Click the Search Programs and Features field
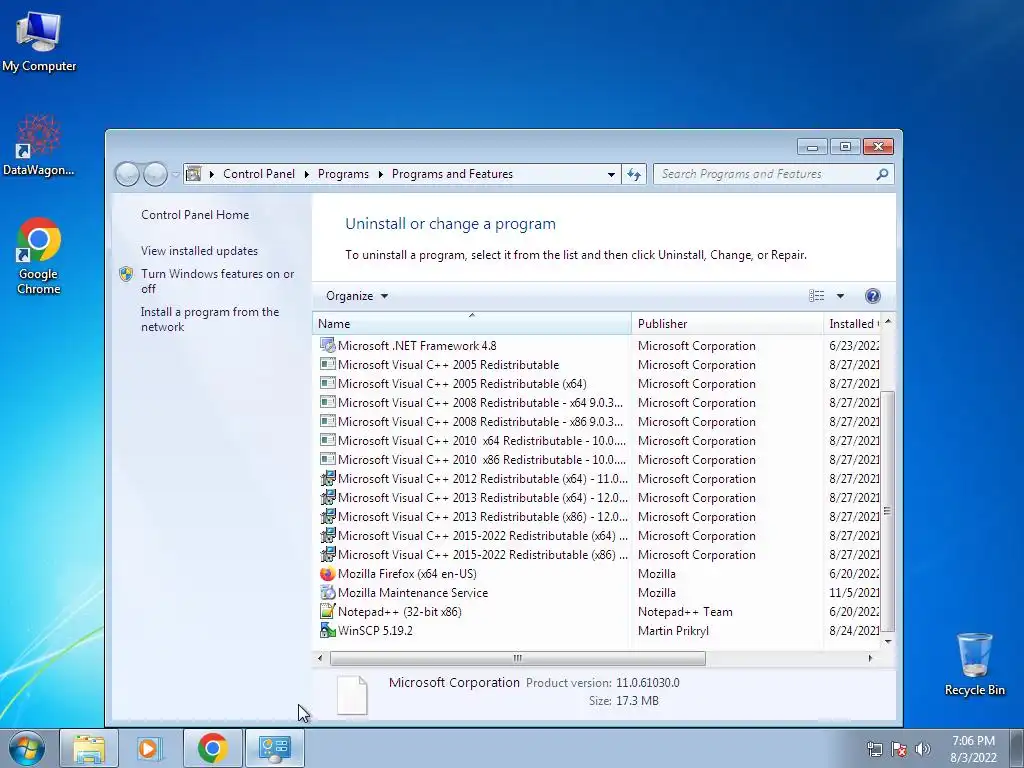Viewport: 1024px width, 768px height. [x=773, y=174]
